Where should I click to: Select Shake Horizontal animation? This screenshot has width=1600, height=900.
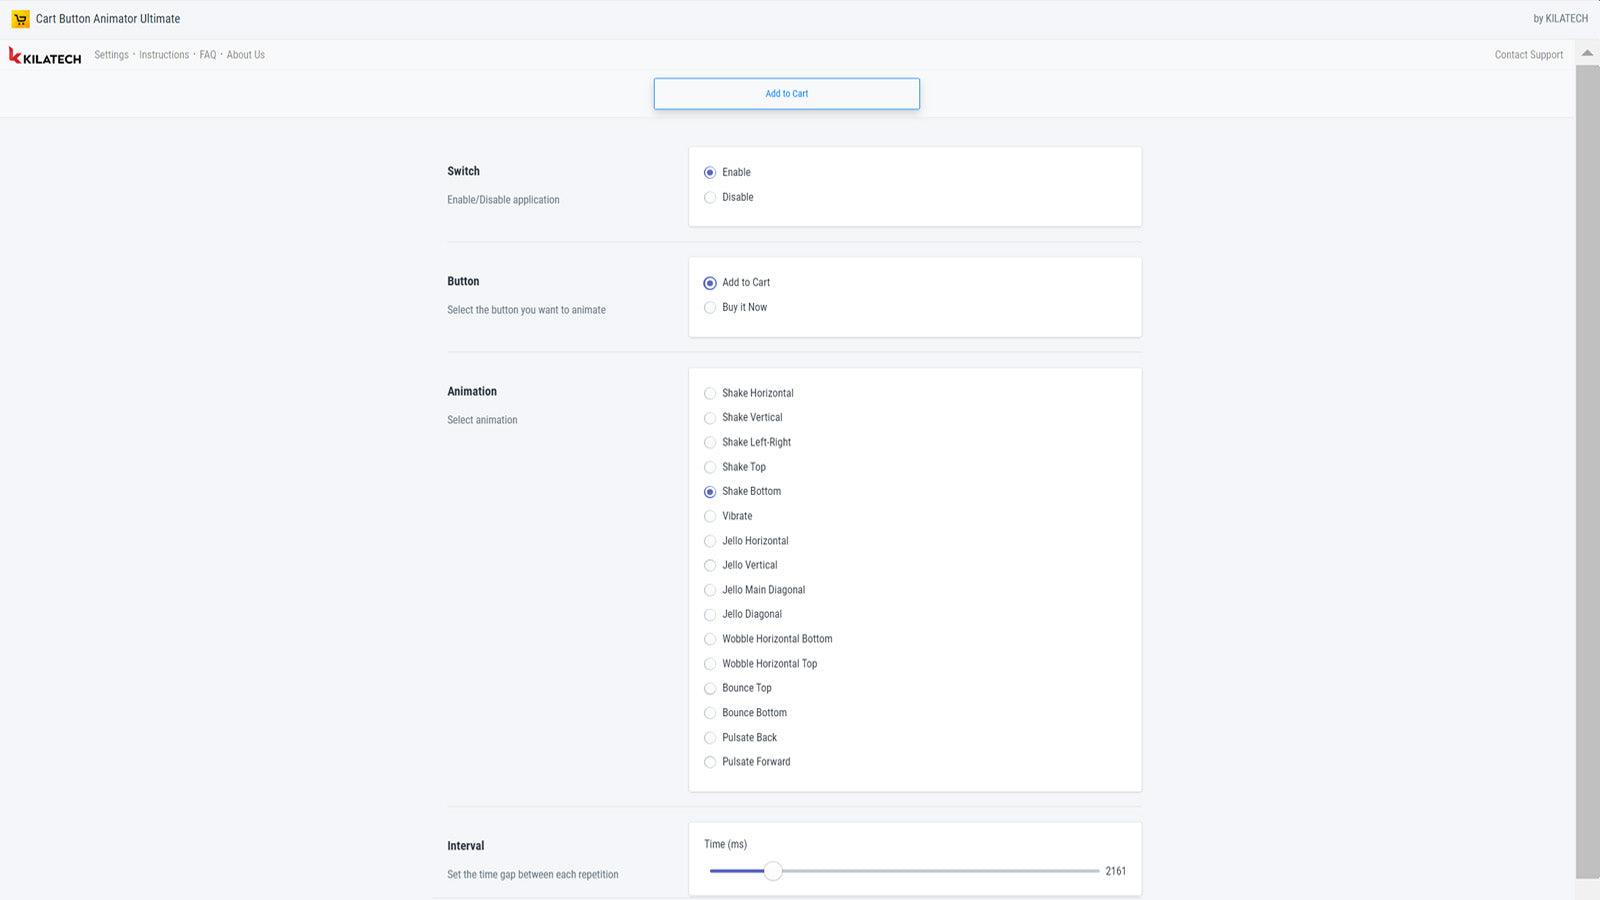pos(710,394)
